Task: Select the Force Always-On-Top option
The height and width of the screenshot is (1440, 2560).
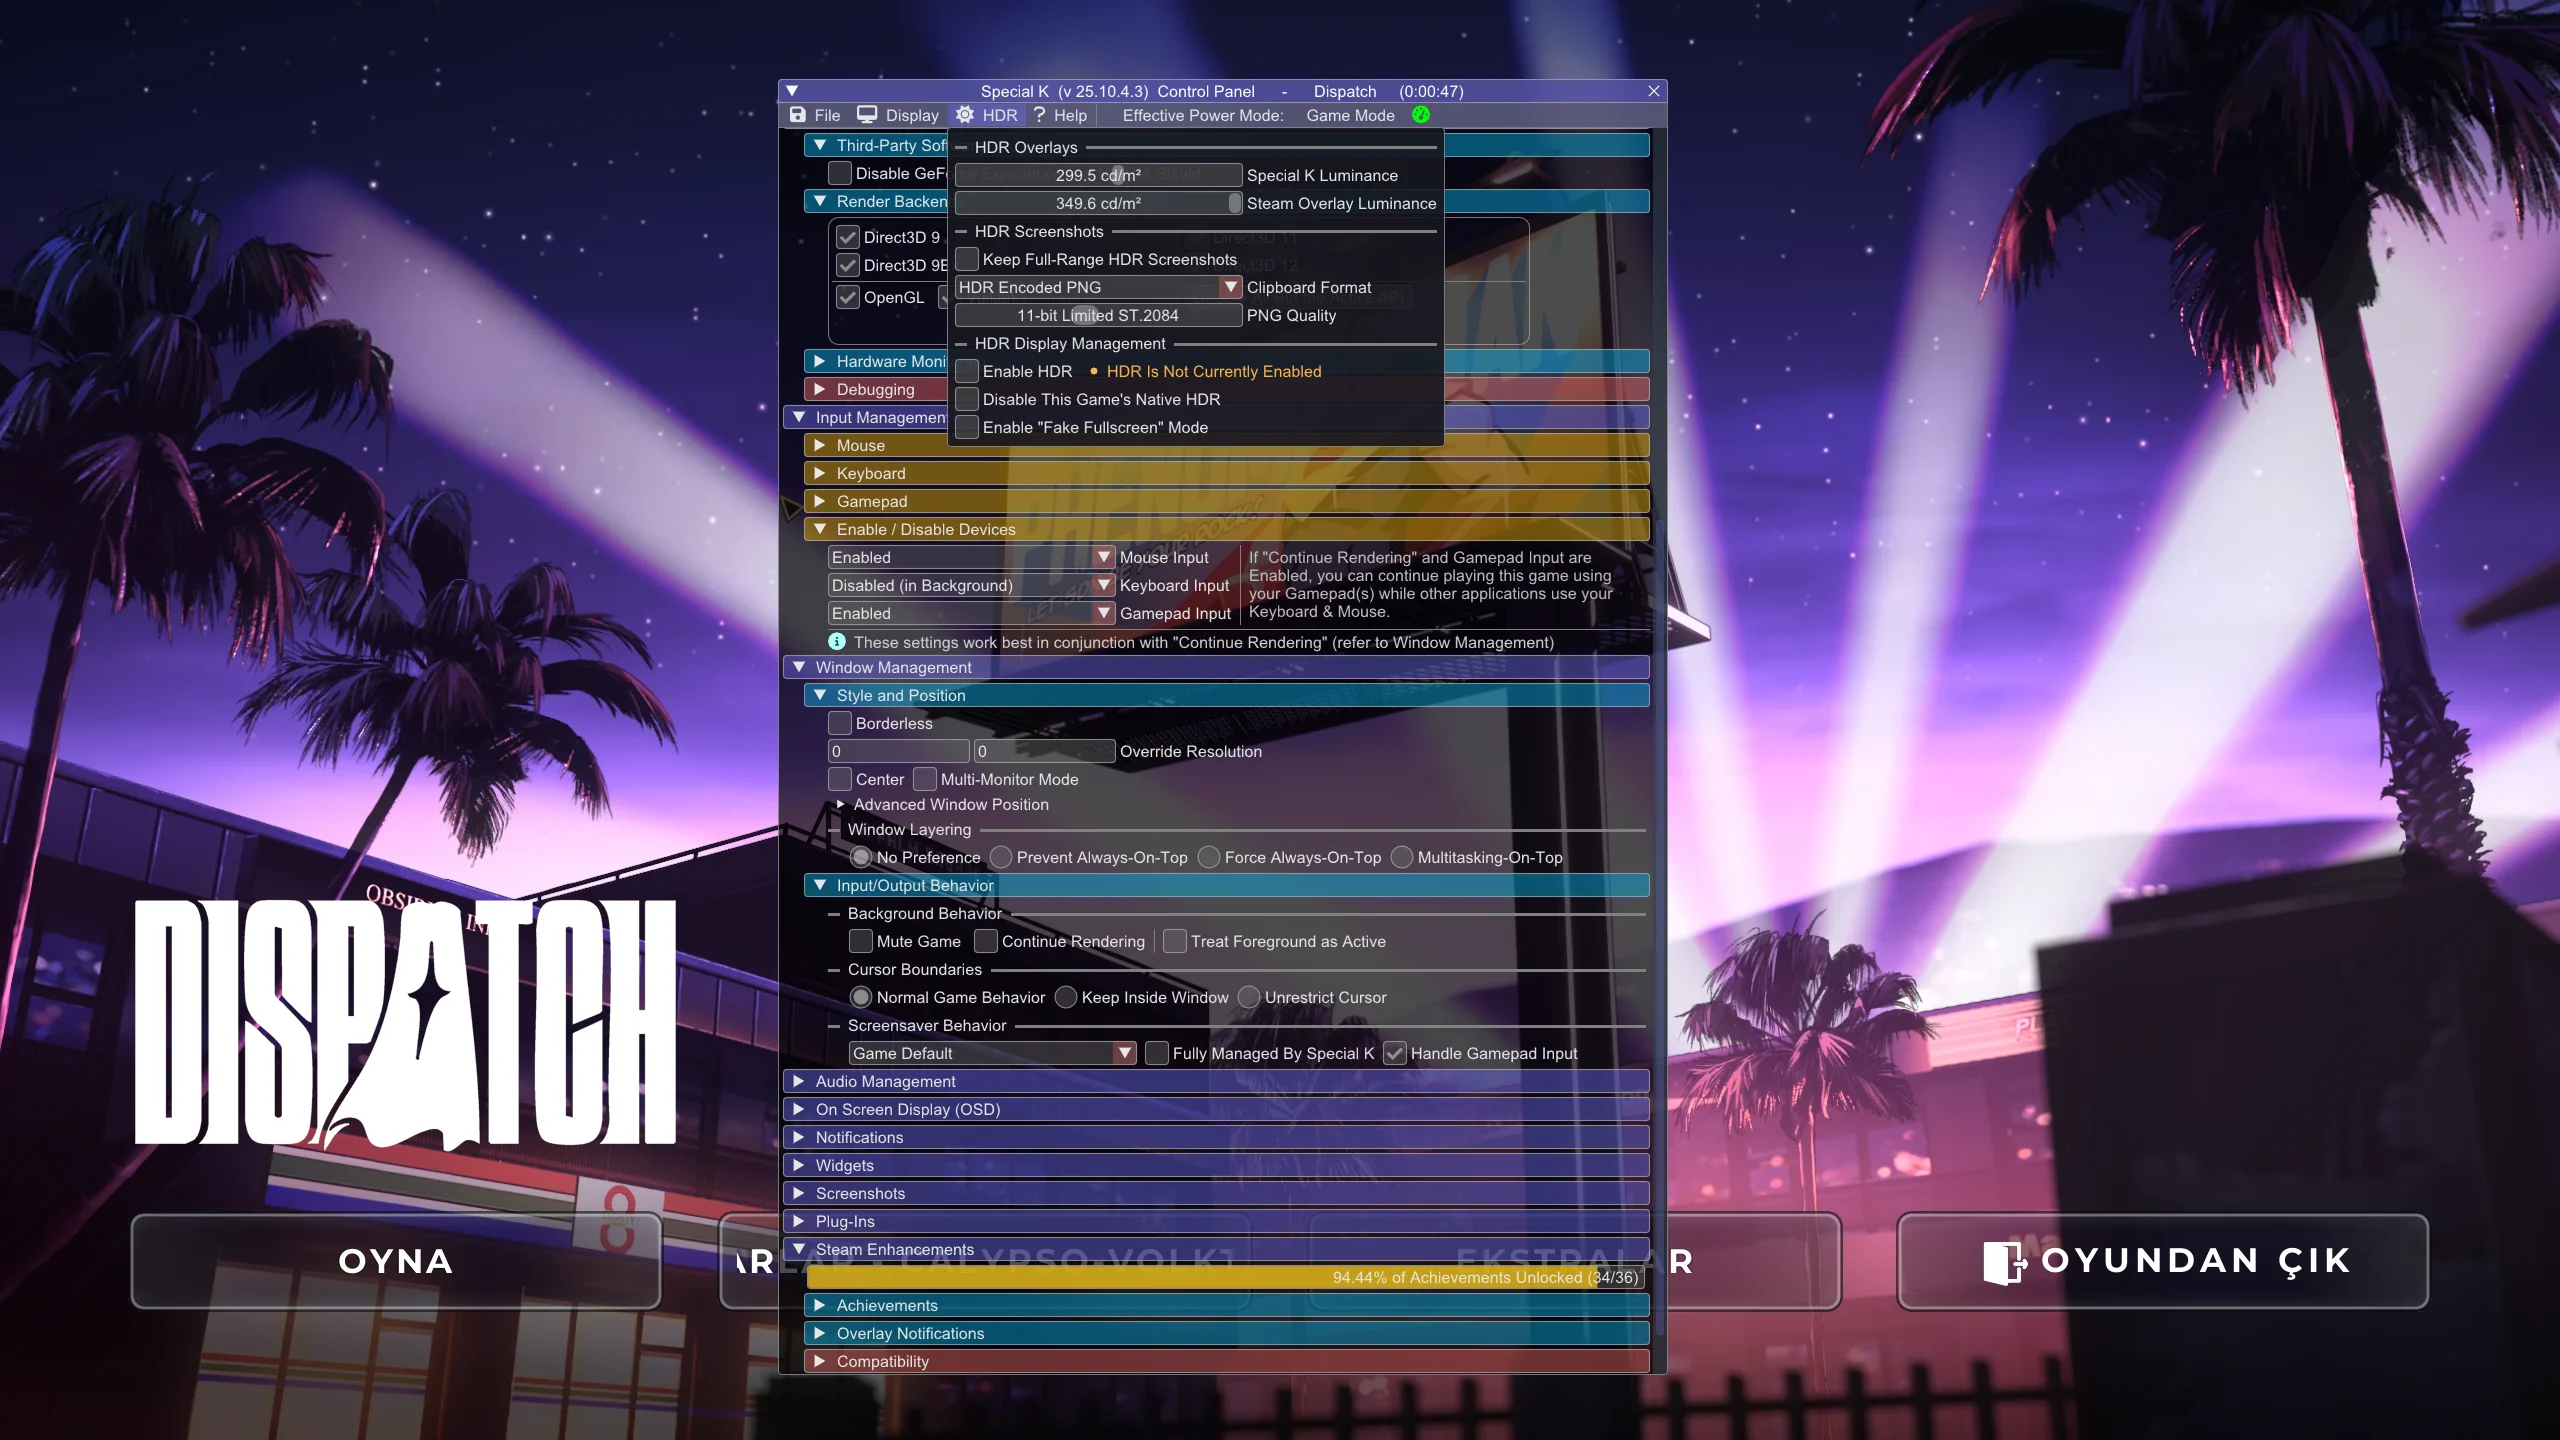Action: (1208, 857)
